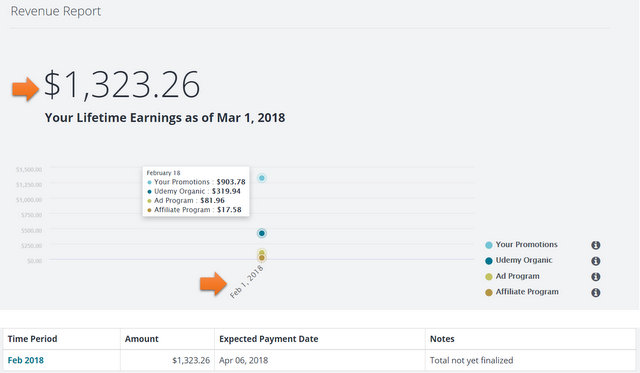Select the Udemy Organic data point on chart
The height and width of the screenshot is (373, 640).
pyautogui.click(x=262, y=233)
